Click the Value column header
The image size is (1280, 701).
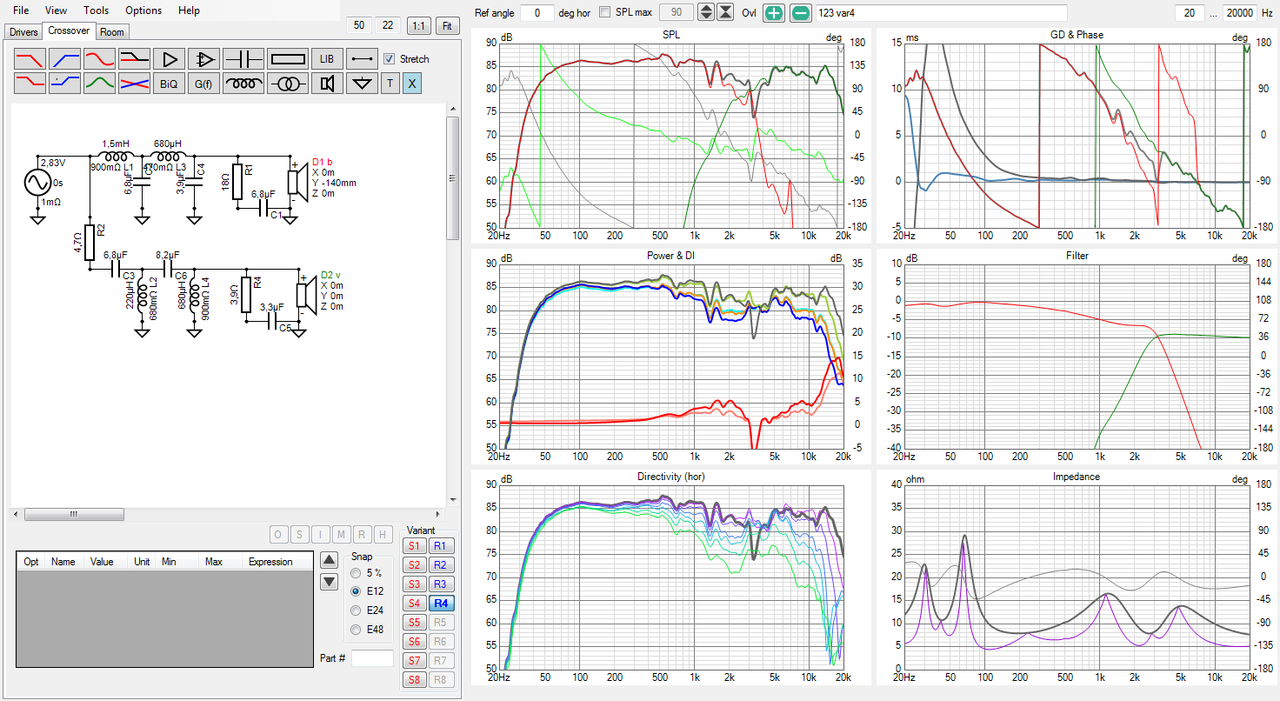tap(102, 562)
